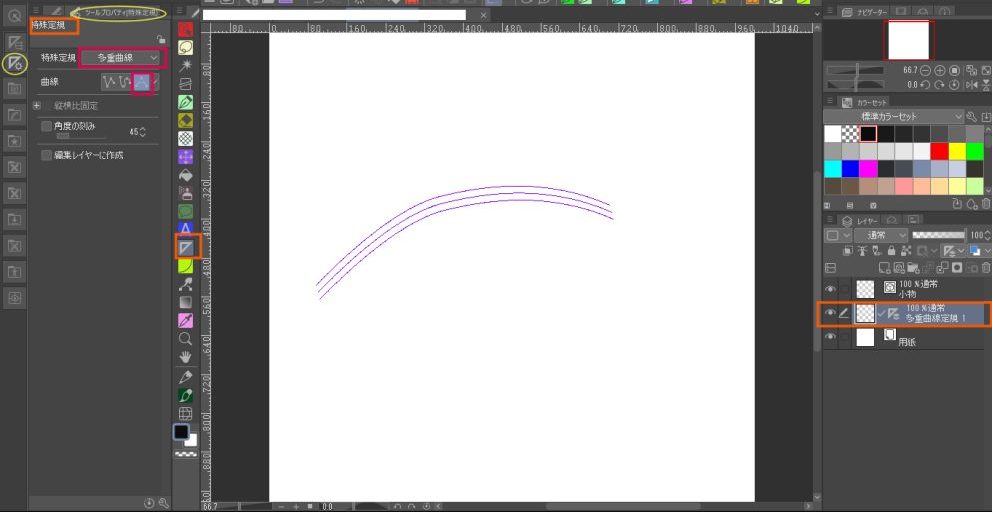Image resolution: width=992 pixels, height=512 pixels.
Task: Switch to the カラーセット tab
Action: 865,102
